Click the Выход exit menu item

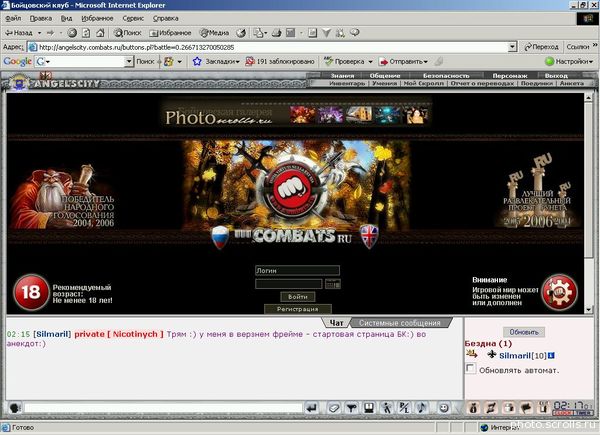556,76
